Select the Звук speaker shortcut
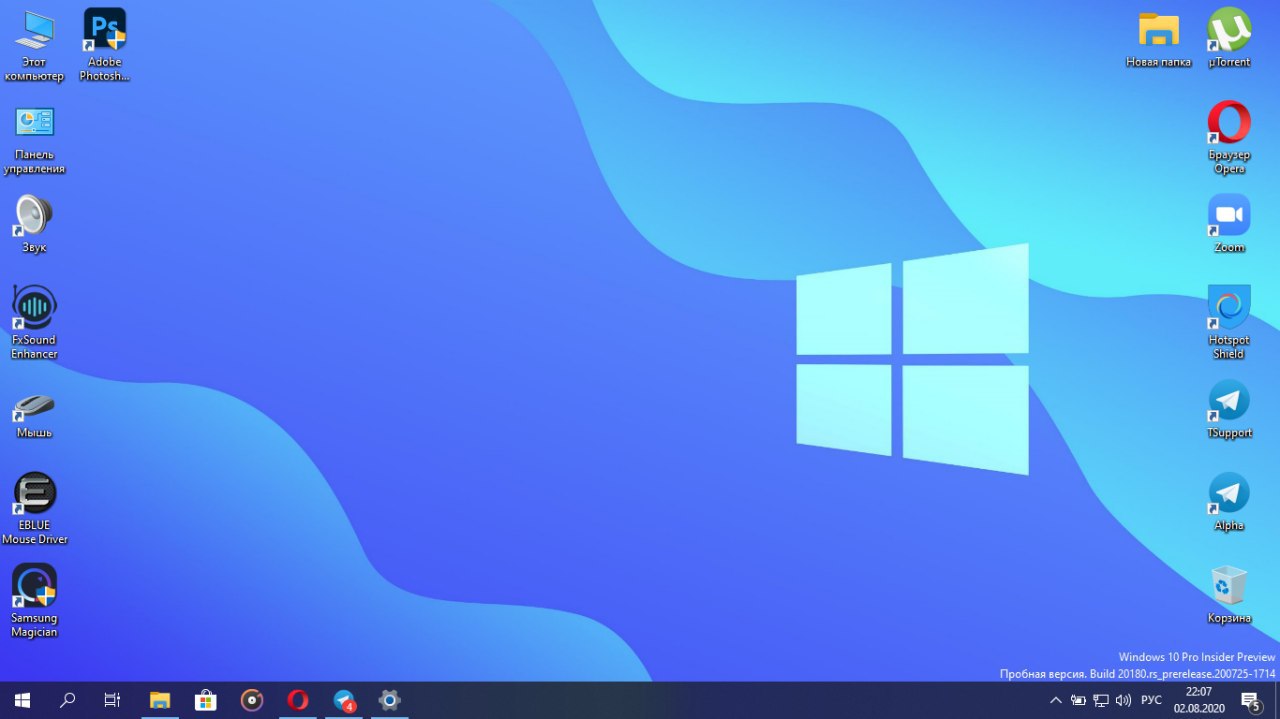The width and height of the screenshot is (1280, 719). 34,224
